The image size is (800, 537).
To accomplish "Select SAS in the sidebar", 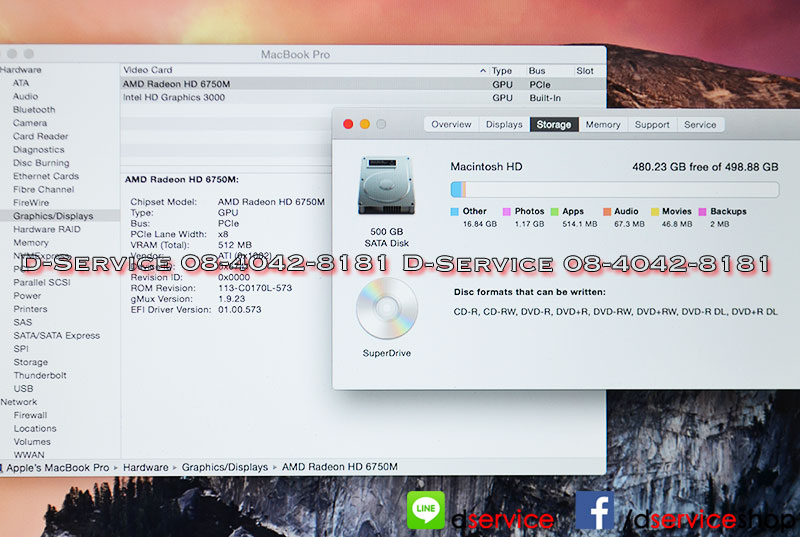I will point(22,322).
